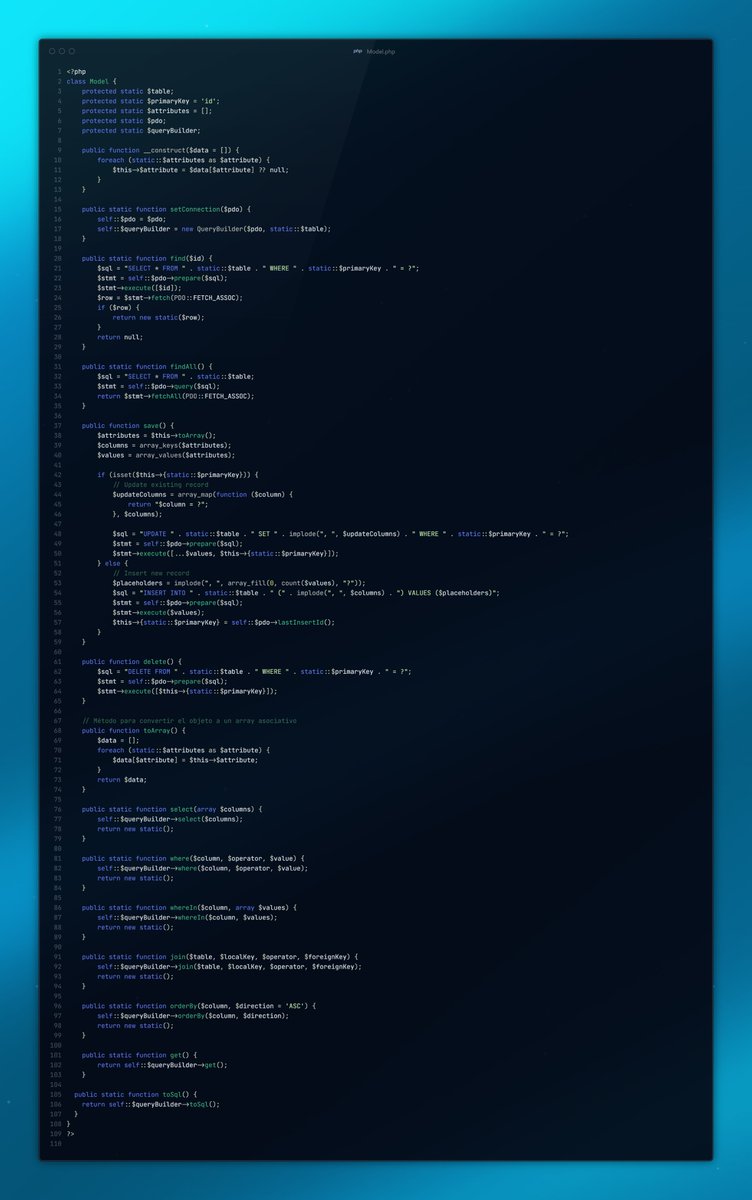Click the middle window control dot
The width and height of the screenshot is (752, 1200).
pos(61,50)
